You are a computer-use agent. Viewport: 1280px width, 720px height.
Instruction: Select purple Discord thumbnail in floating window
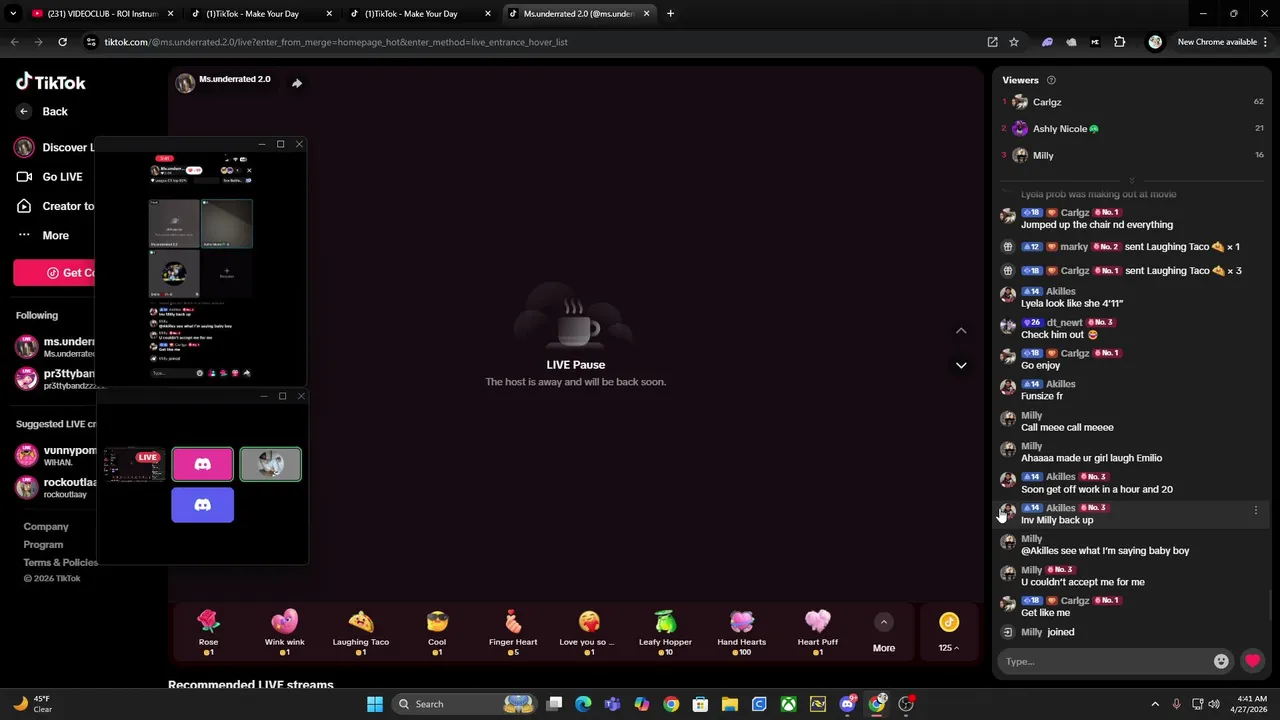[203, 505]
